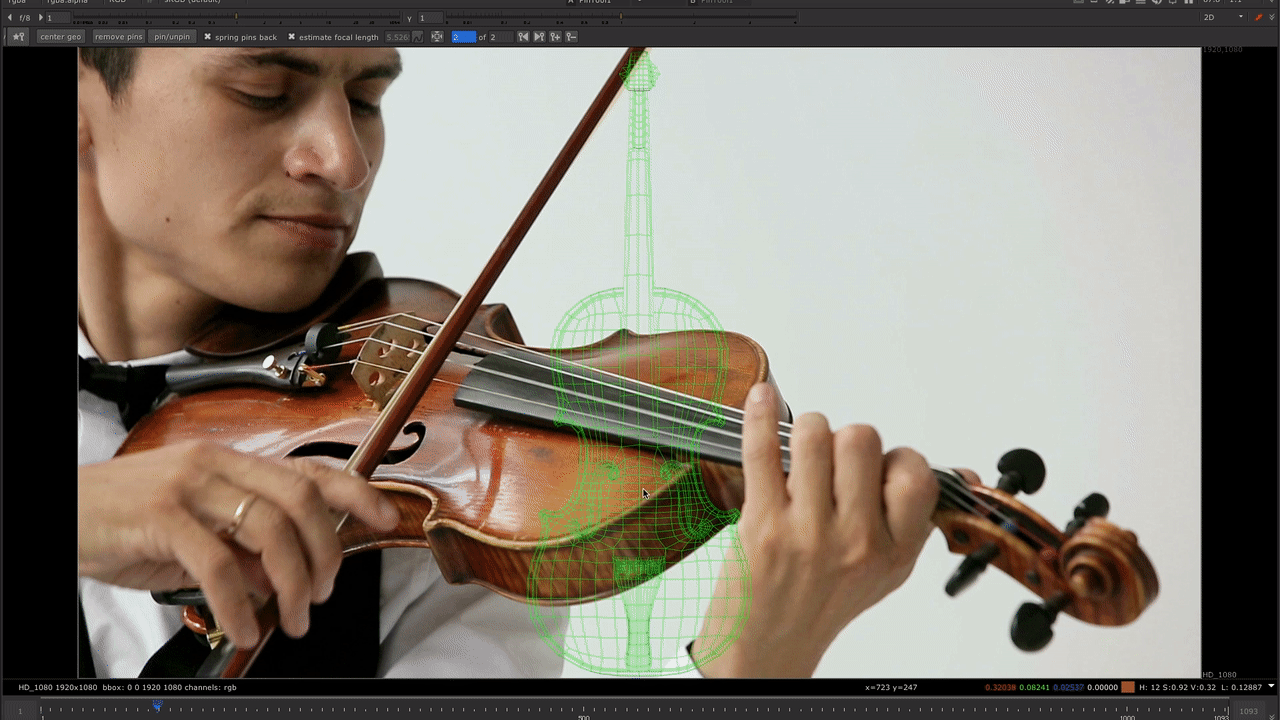Click the timeline start frame field 1
This screenshot has height=720, width=1280.
(20, 711)
